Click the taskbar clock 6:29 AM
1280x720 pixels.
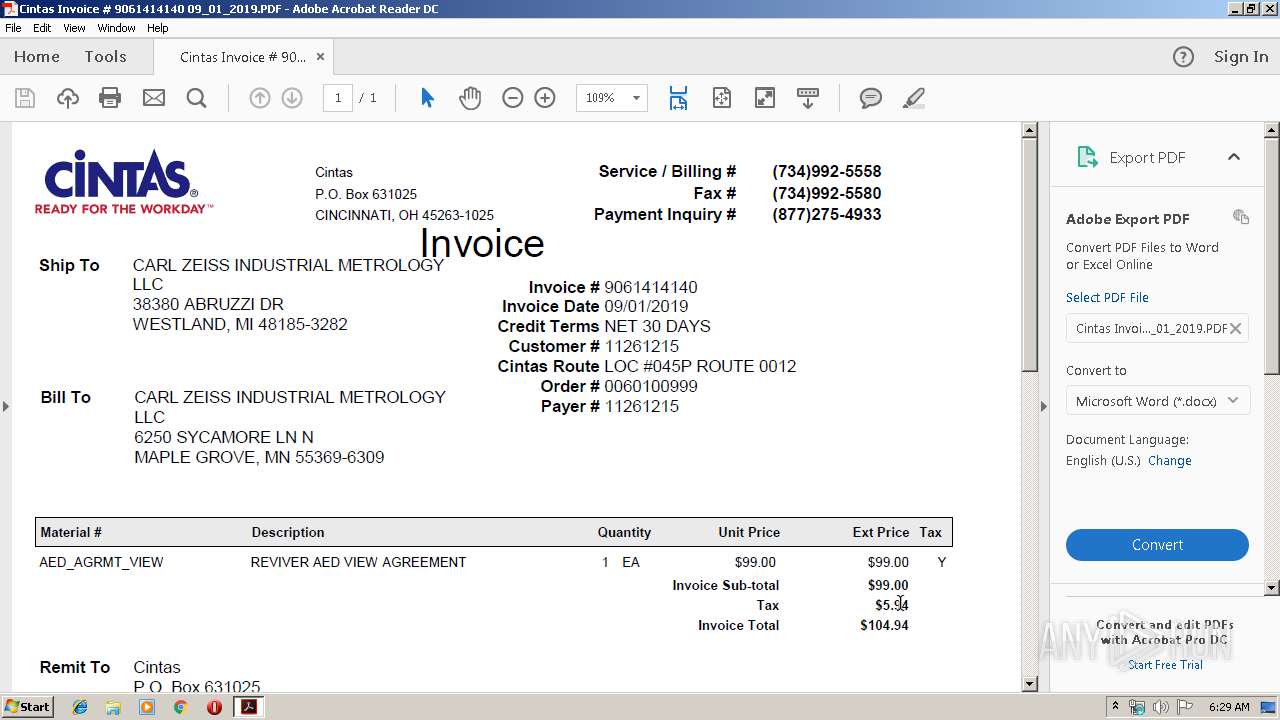[x=1229, y=707]
